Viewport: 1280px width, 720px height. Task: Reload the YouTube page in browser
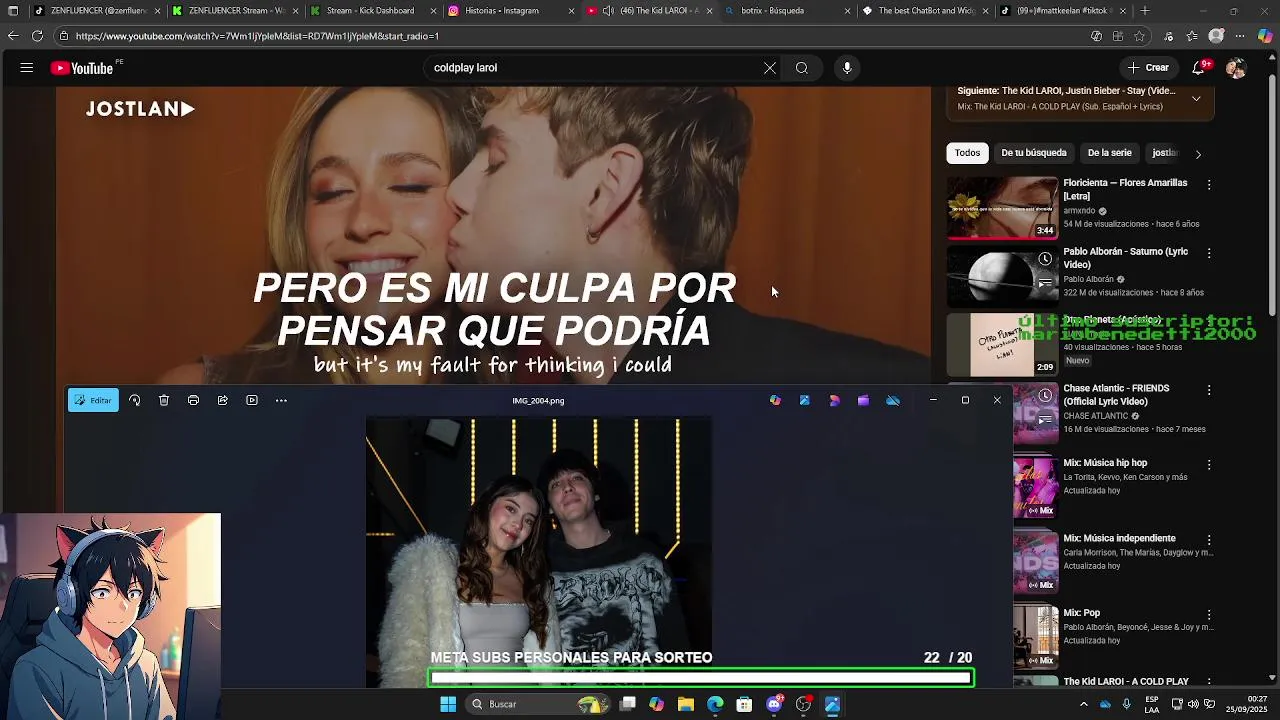(37, 36)
